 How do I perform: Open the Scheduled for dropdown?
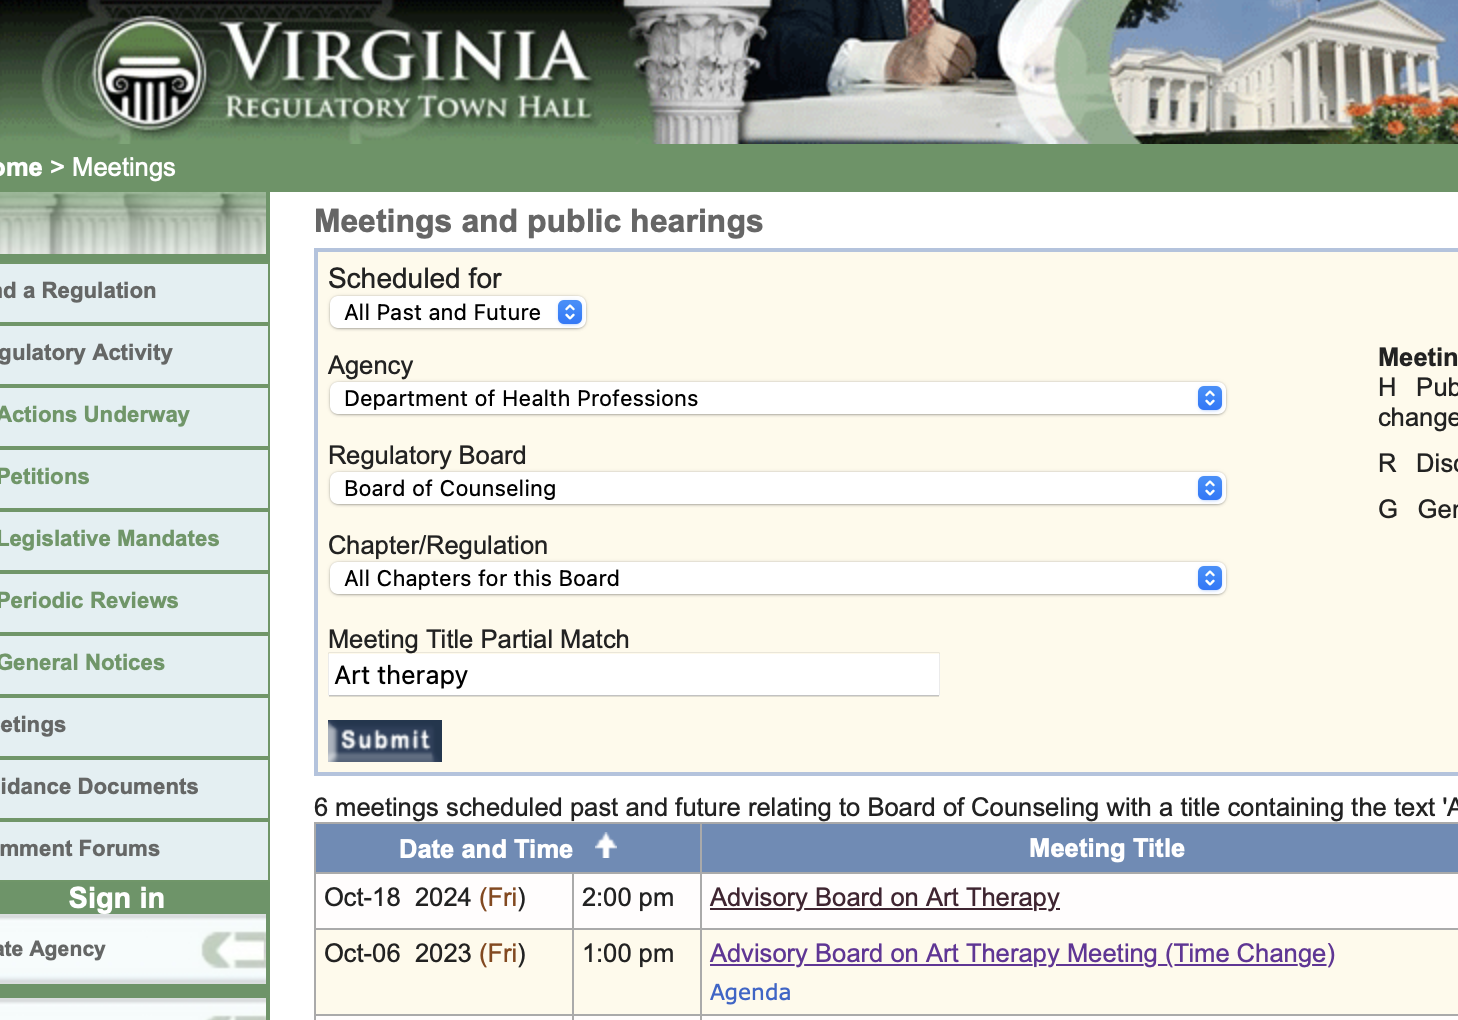(x=458, y=313)
